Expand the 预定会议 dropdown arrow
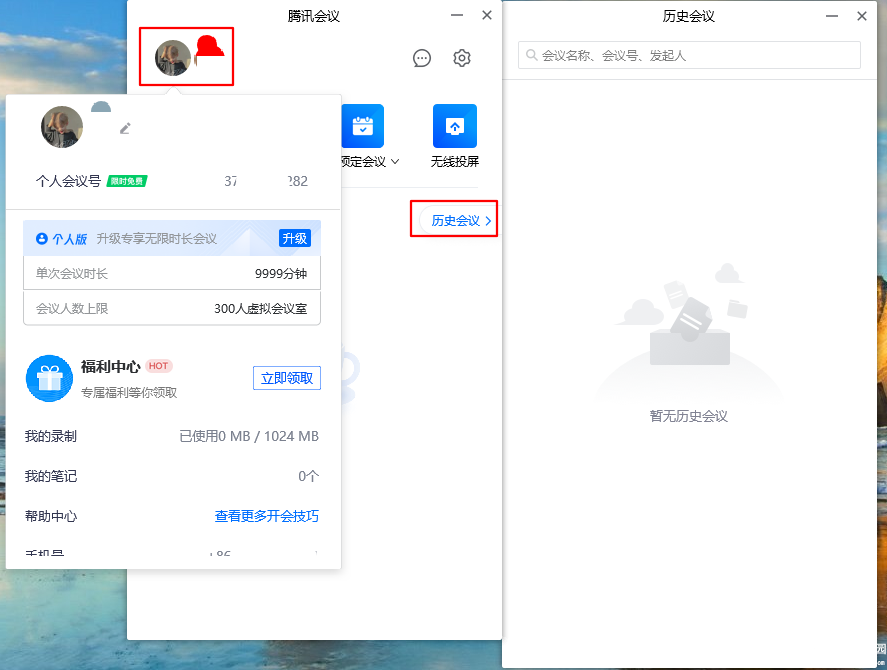887x670 pixels. 395,162
